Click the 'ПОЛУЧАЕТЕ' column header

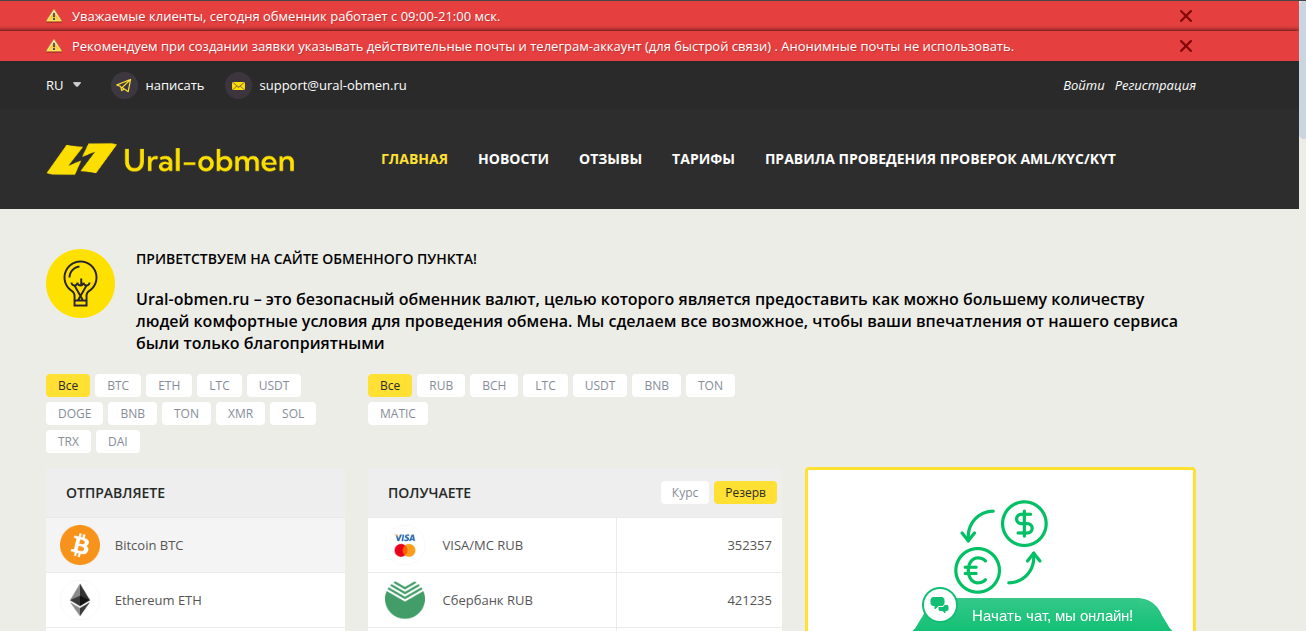429,493
